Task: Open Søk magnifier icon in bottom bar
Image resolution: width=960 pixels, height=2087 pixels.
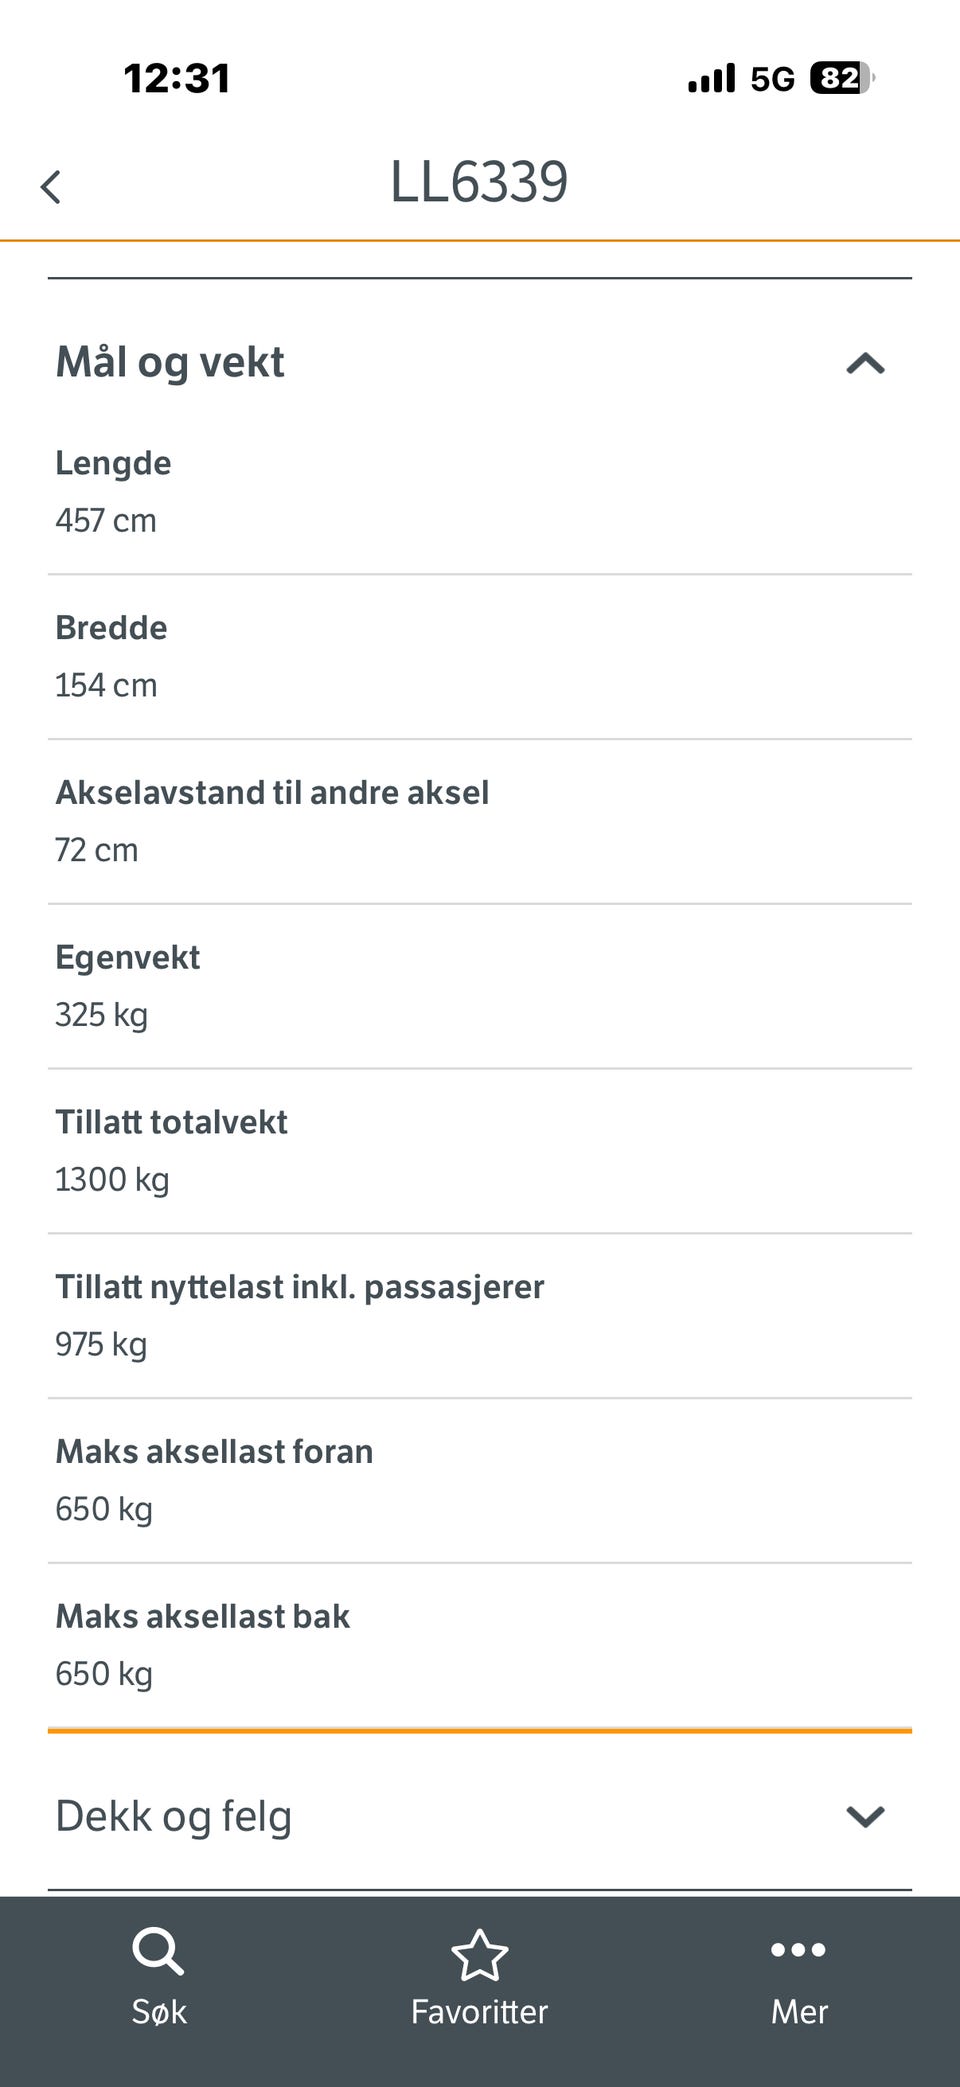Action: 158,1951
